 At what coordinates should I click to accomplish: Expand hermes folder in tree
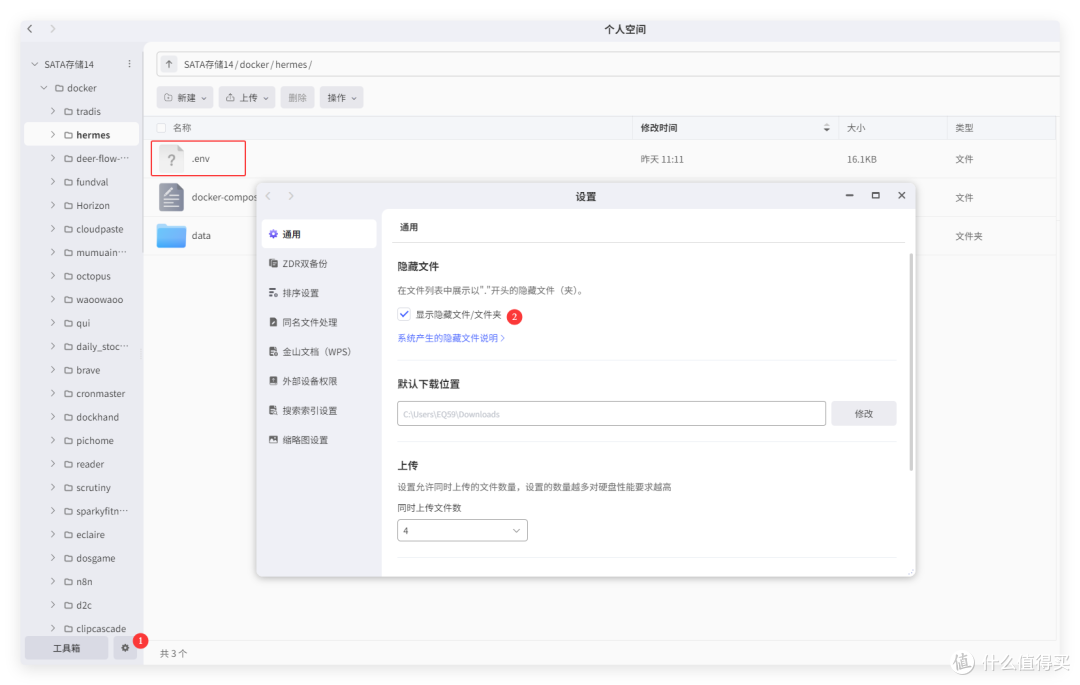[53, 135]
